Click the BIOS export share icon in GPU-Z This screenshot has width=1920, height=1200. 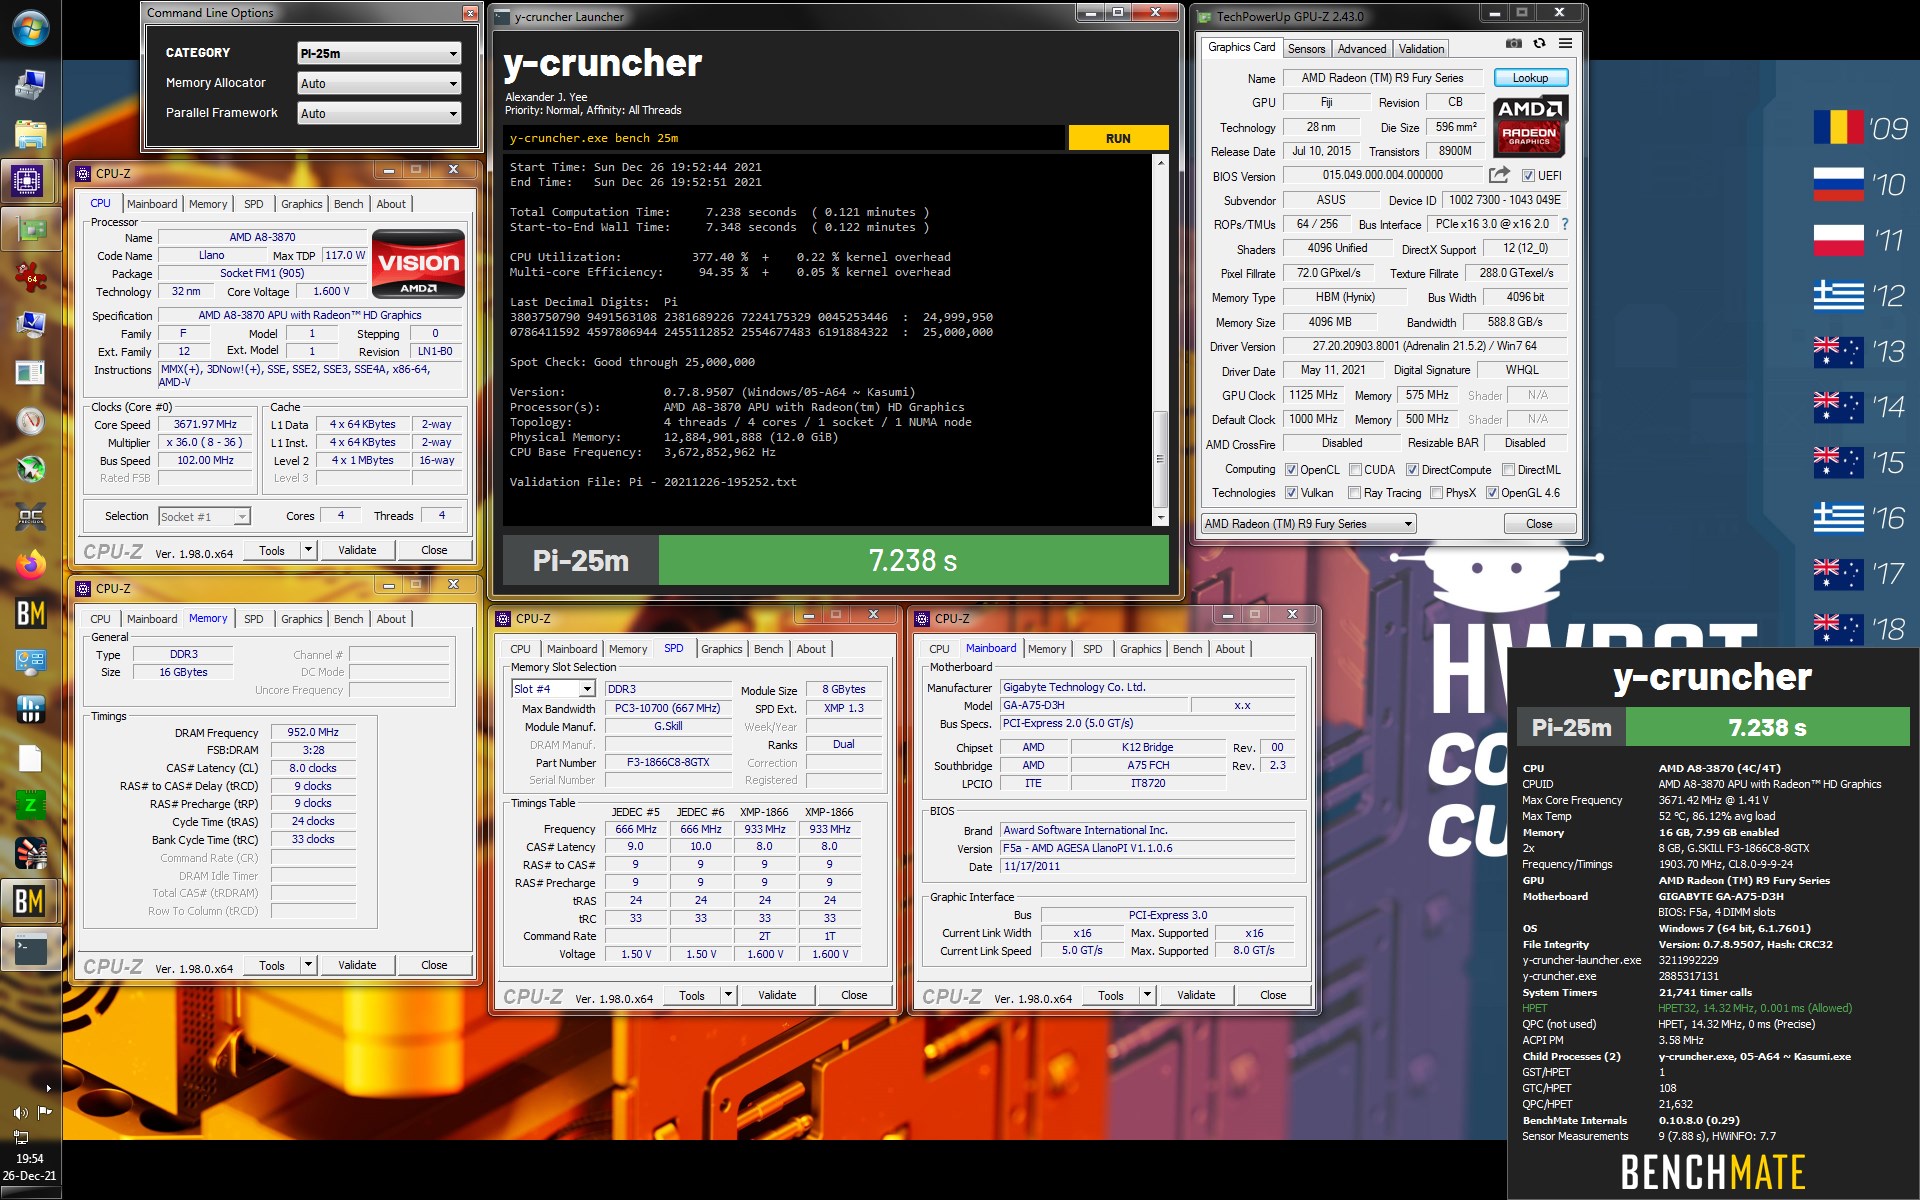pos(1498,175)
